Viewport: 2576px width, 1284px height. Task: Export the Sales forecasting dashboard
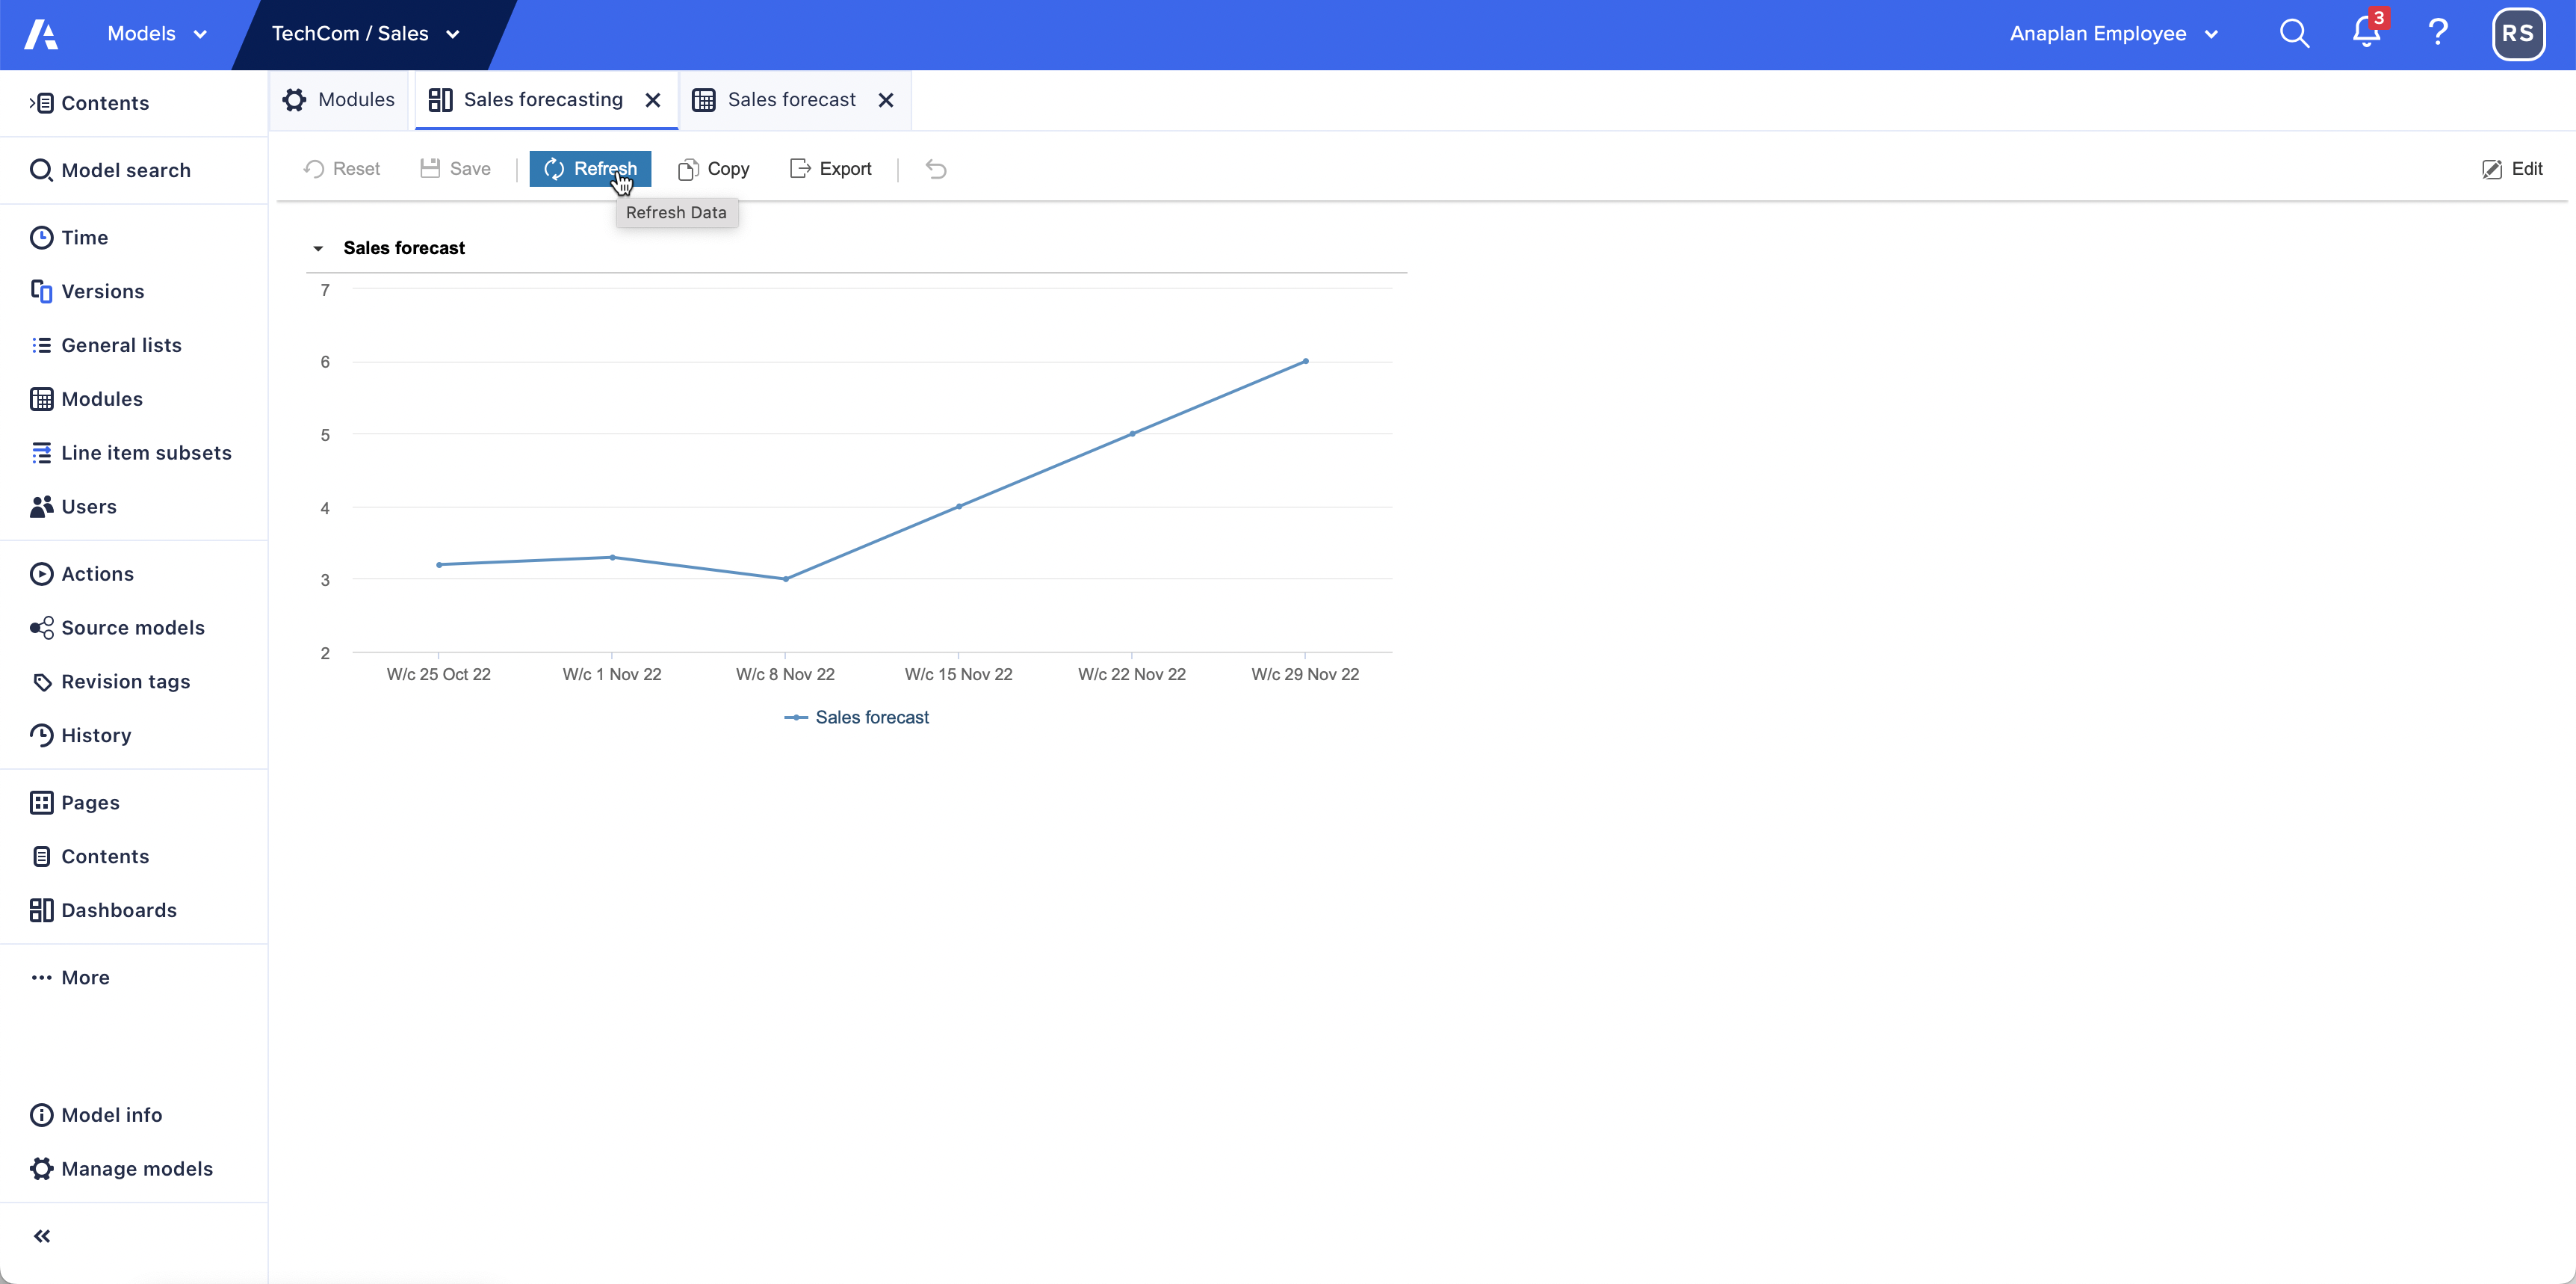(x=830, y=168)
